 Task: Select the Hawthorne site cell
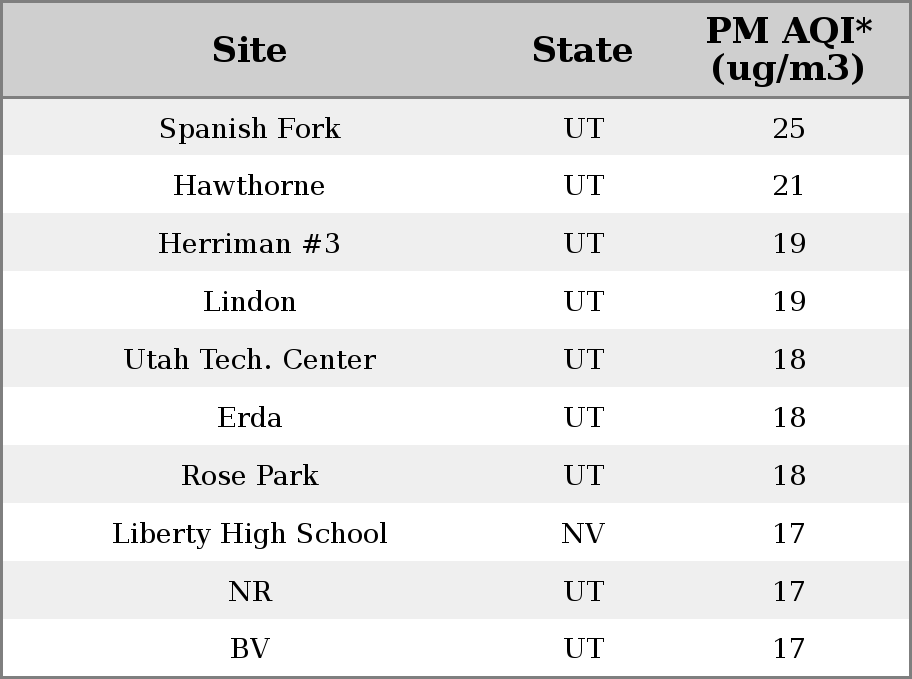250,186
